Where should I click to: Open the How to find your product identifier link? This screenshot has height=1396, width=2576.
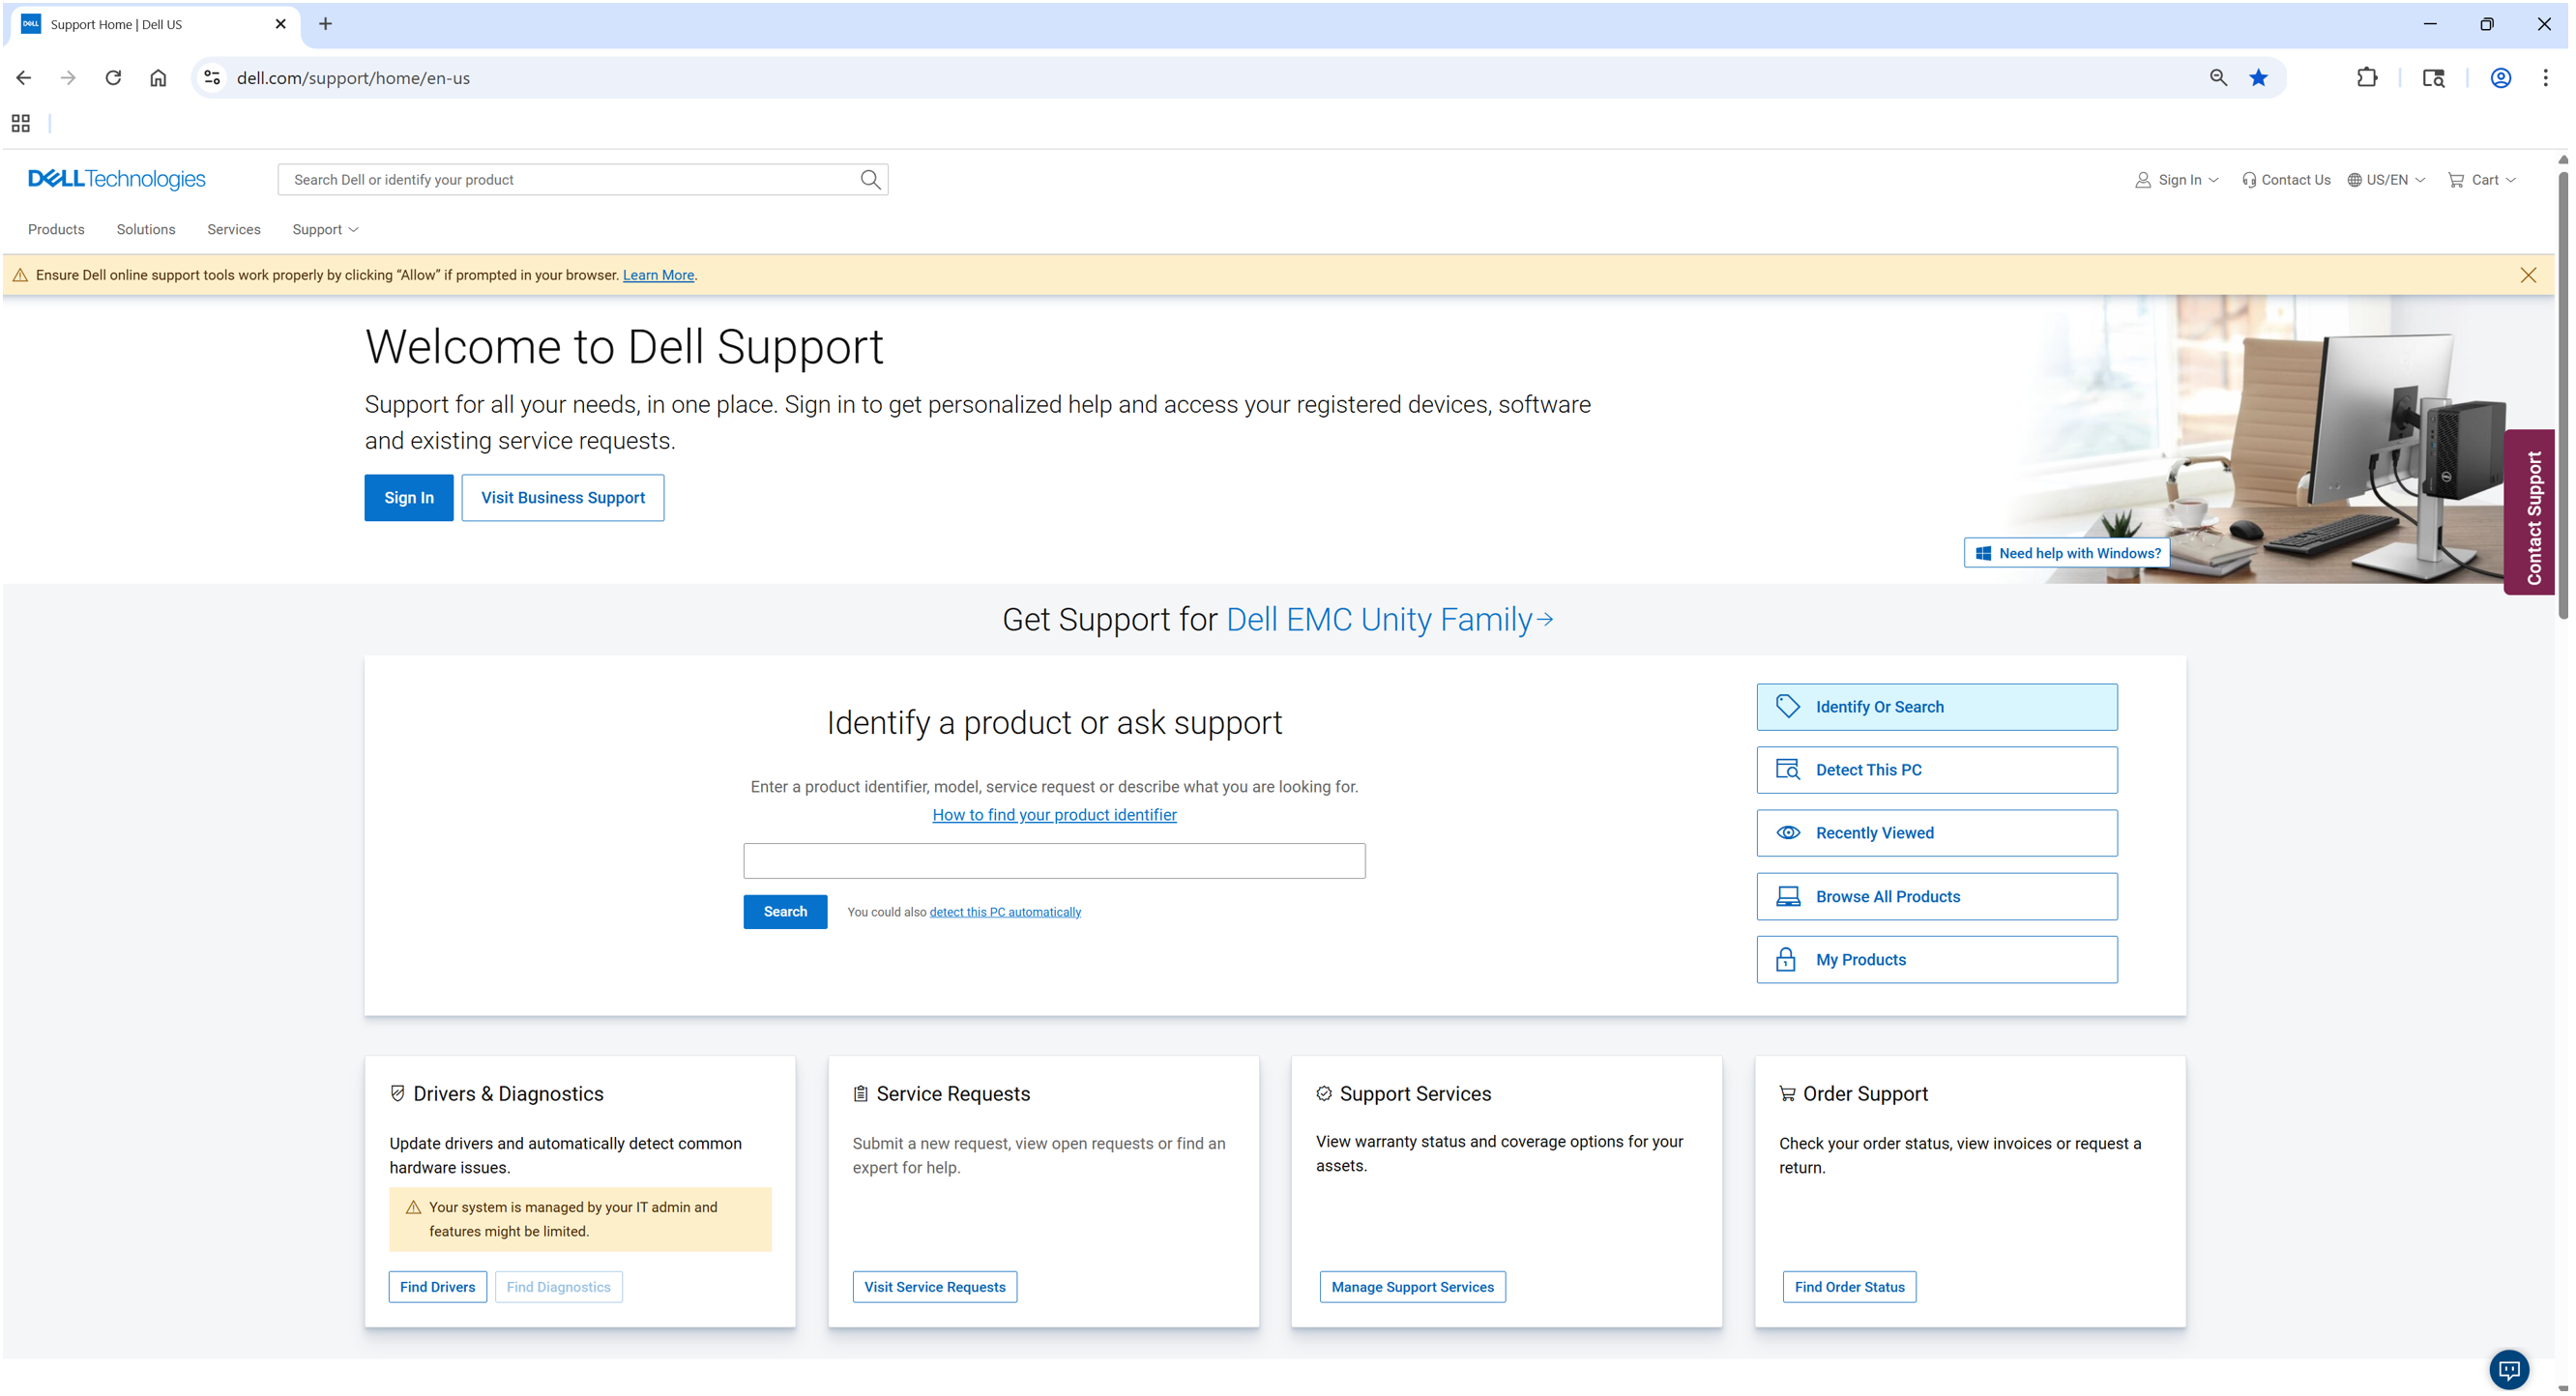tap(1054, 815)
